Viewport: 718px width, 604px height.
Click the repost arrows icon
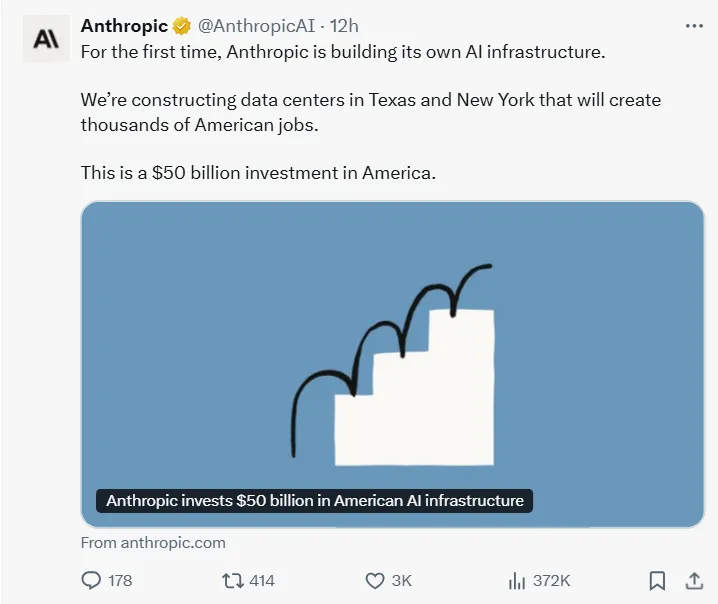point(231,580)
